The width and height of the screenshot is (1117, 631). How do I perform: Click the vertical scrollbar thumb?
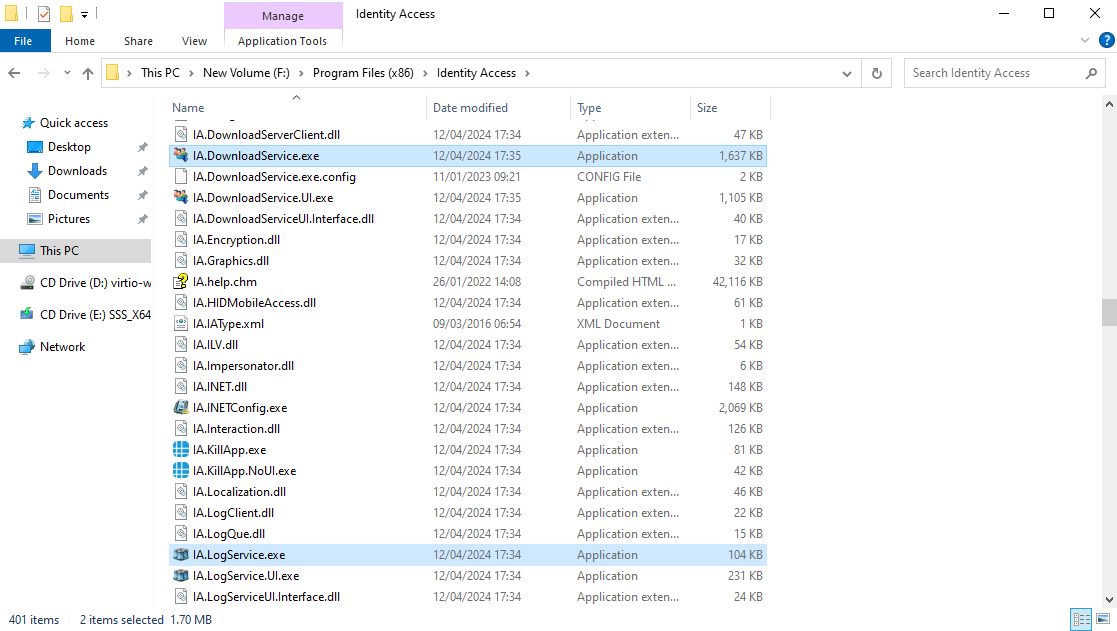click(1109, 312)
